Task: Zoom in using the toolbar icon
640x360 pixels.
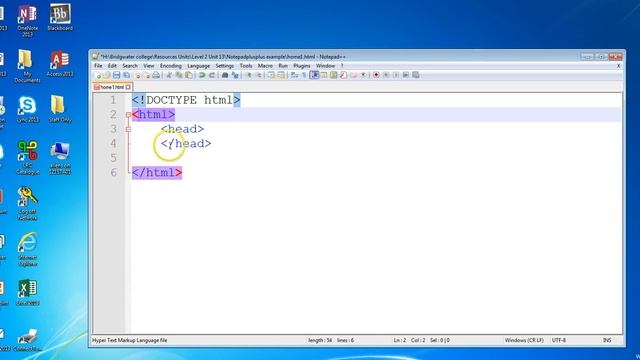Action: coord(249,75)
